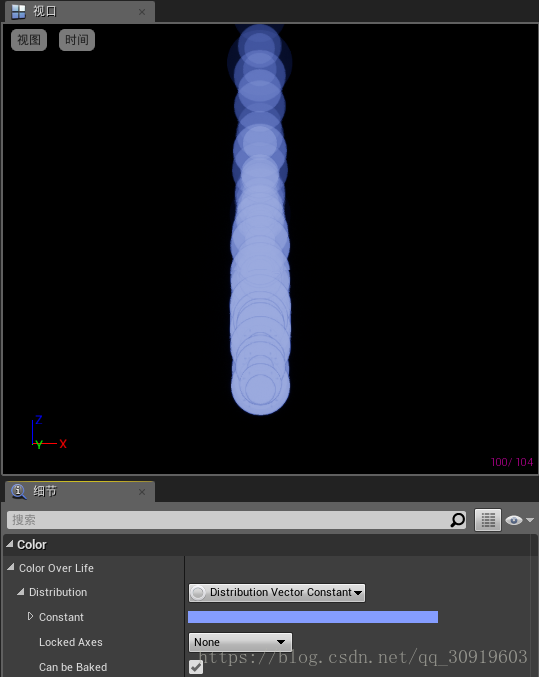Collapse the Distribution property row

[21, 592]
